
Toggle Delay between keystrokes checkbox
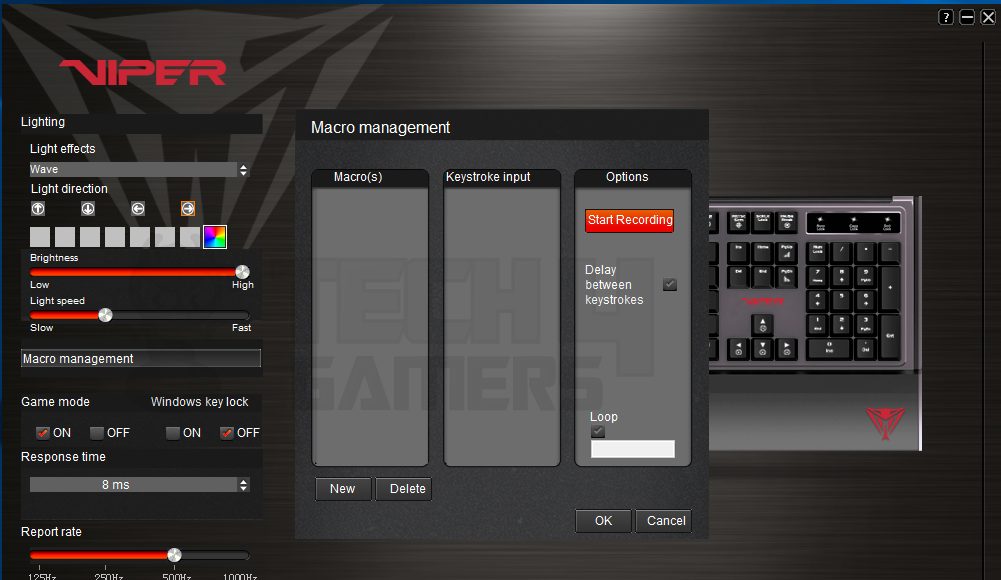[x=670, y=284]
